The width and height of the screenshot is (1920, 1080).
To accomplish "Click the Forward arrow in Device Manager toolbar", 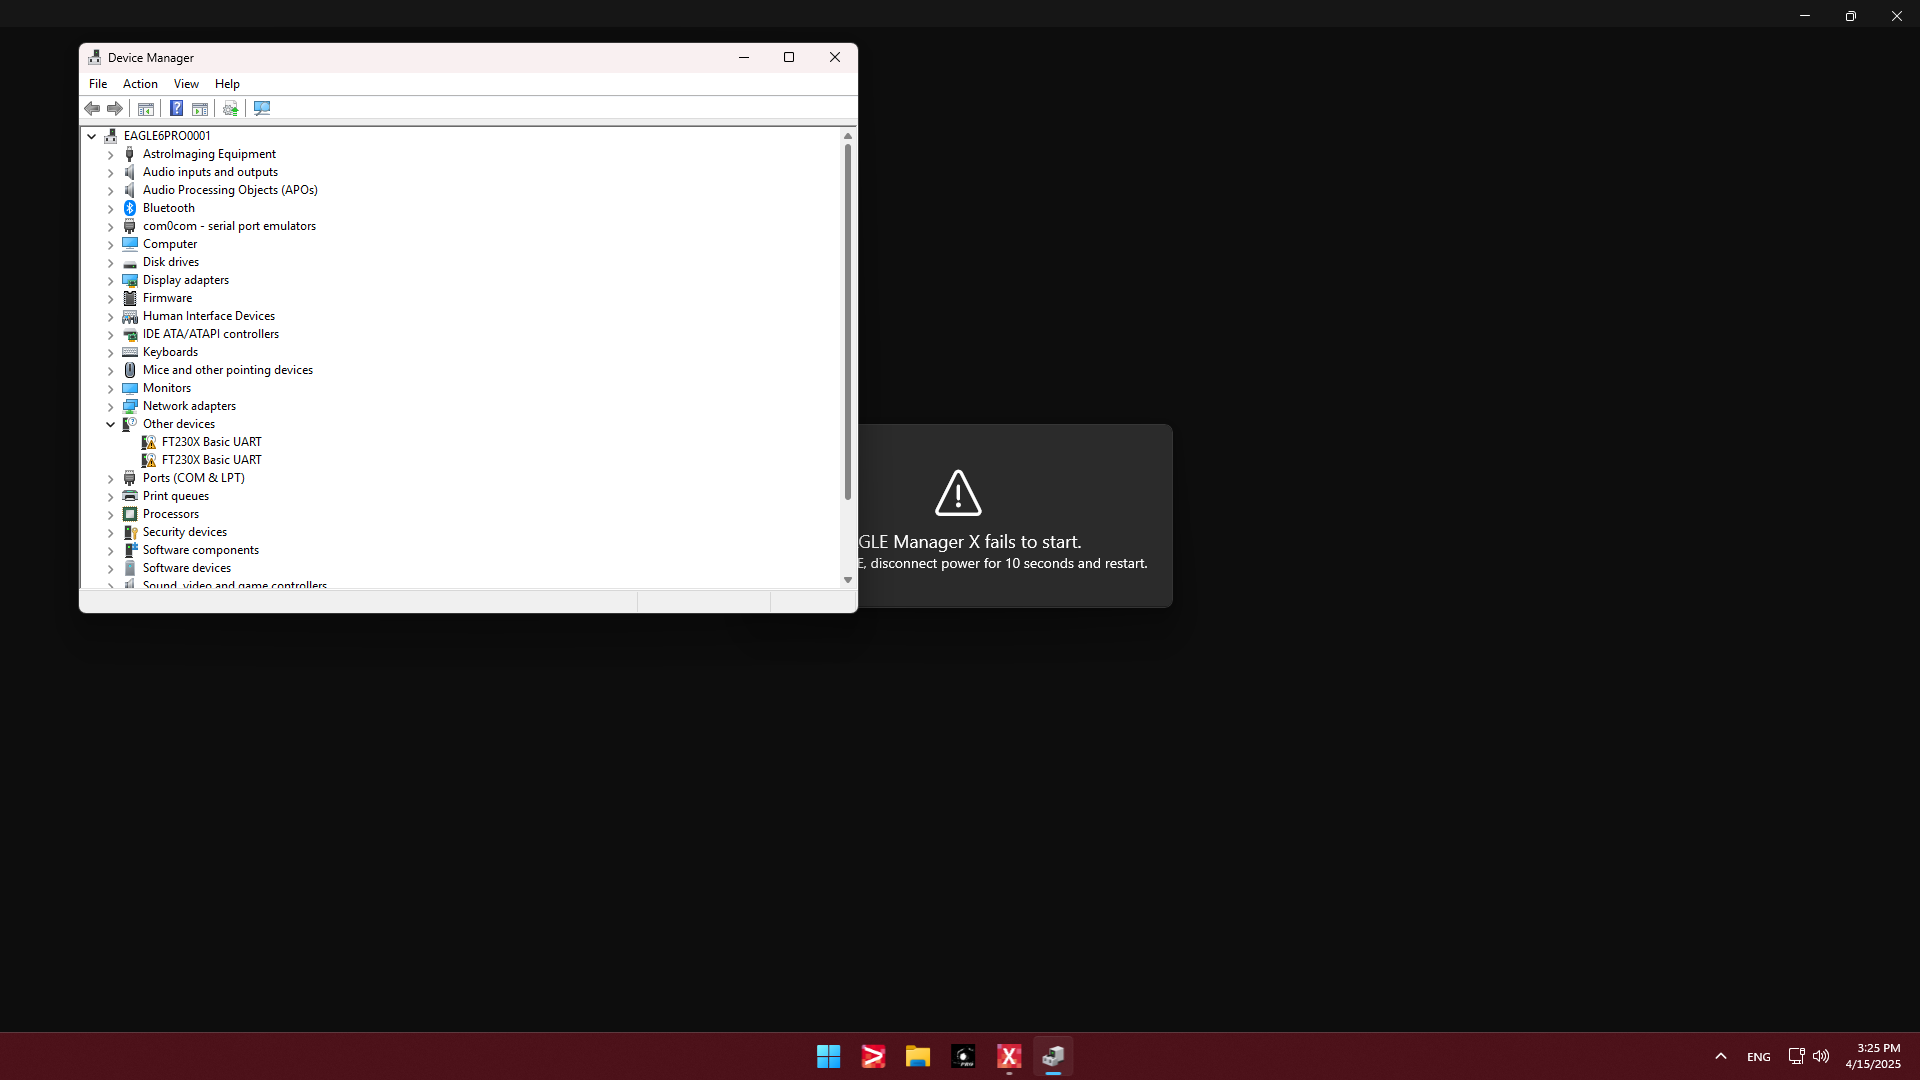I will click(x=115, y=108).
